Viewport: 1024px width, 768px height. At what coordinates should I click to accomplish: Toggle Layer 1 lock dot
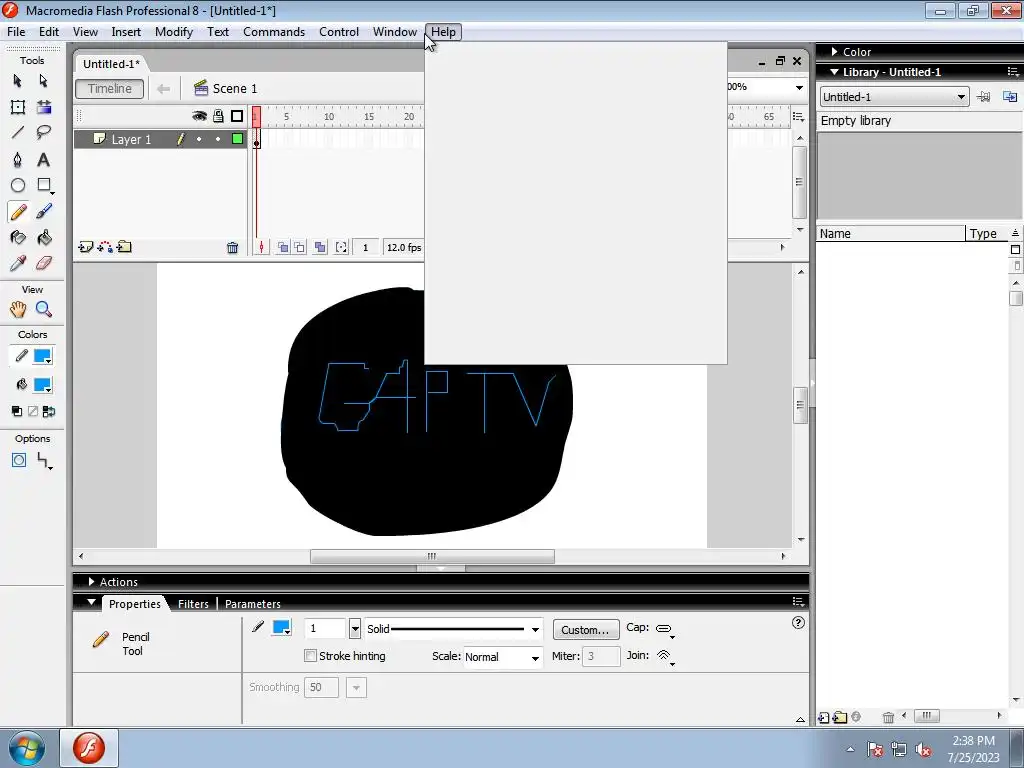(x=218, y=139)
